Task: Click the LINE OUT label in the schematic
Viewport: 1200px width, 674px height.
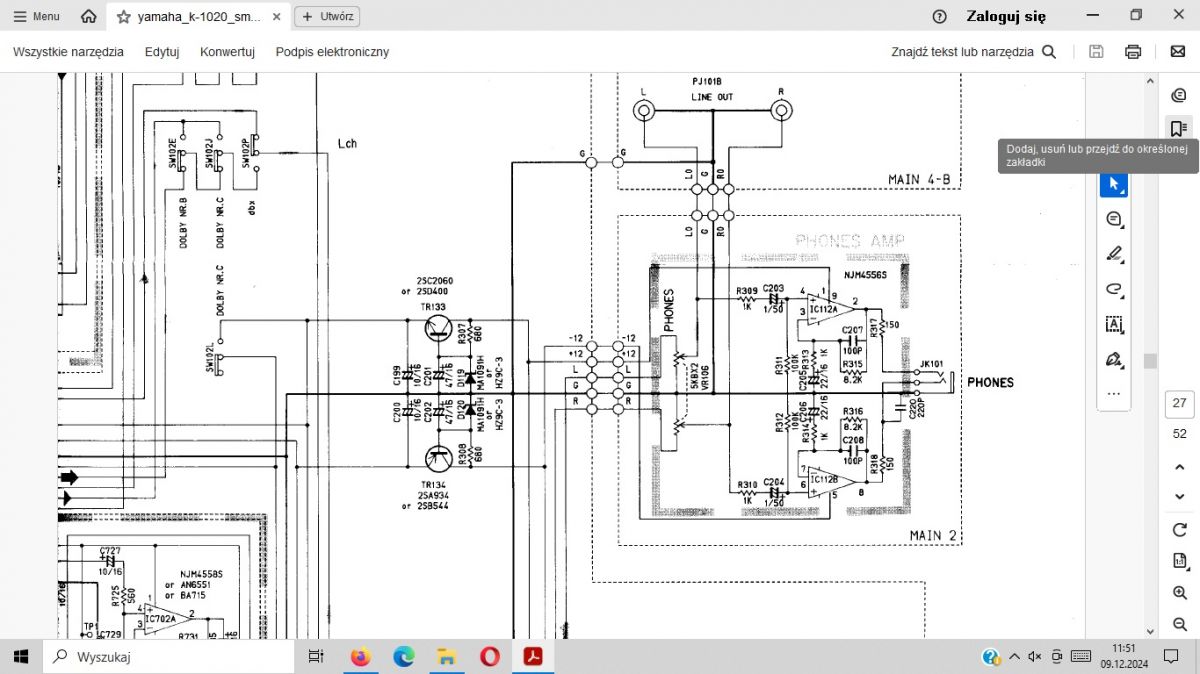Action: [711, 97]
